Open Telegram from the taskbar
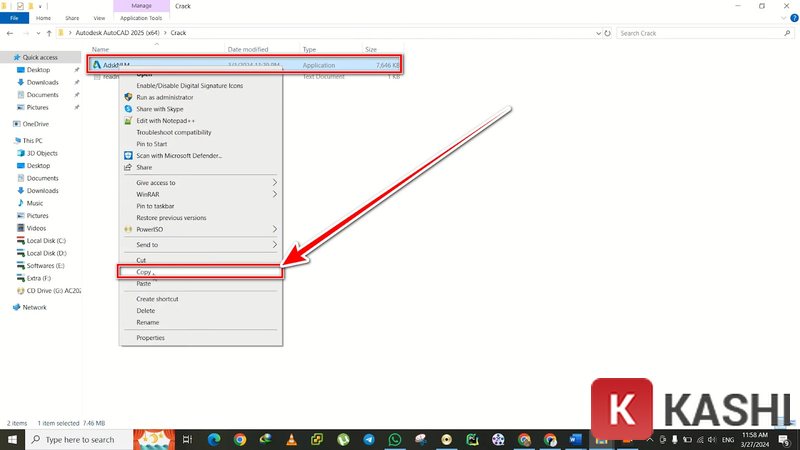The width and height of the screenshot is (800, 450). tap(369, 439)
